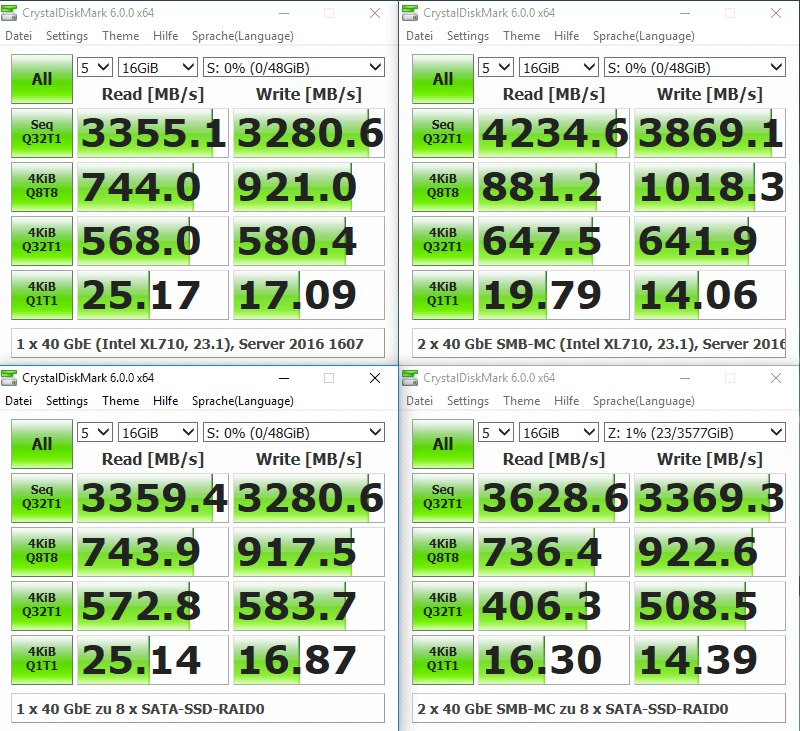Start 4KiB Q1T1 test beside 25.14 result

coord(42,660)
